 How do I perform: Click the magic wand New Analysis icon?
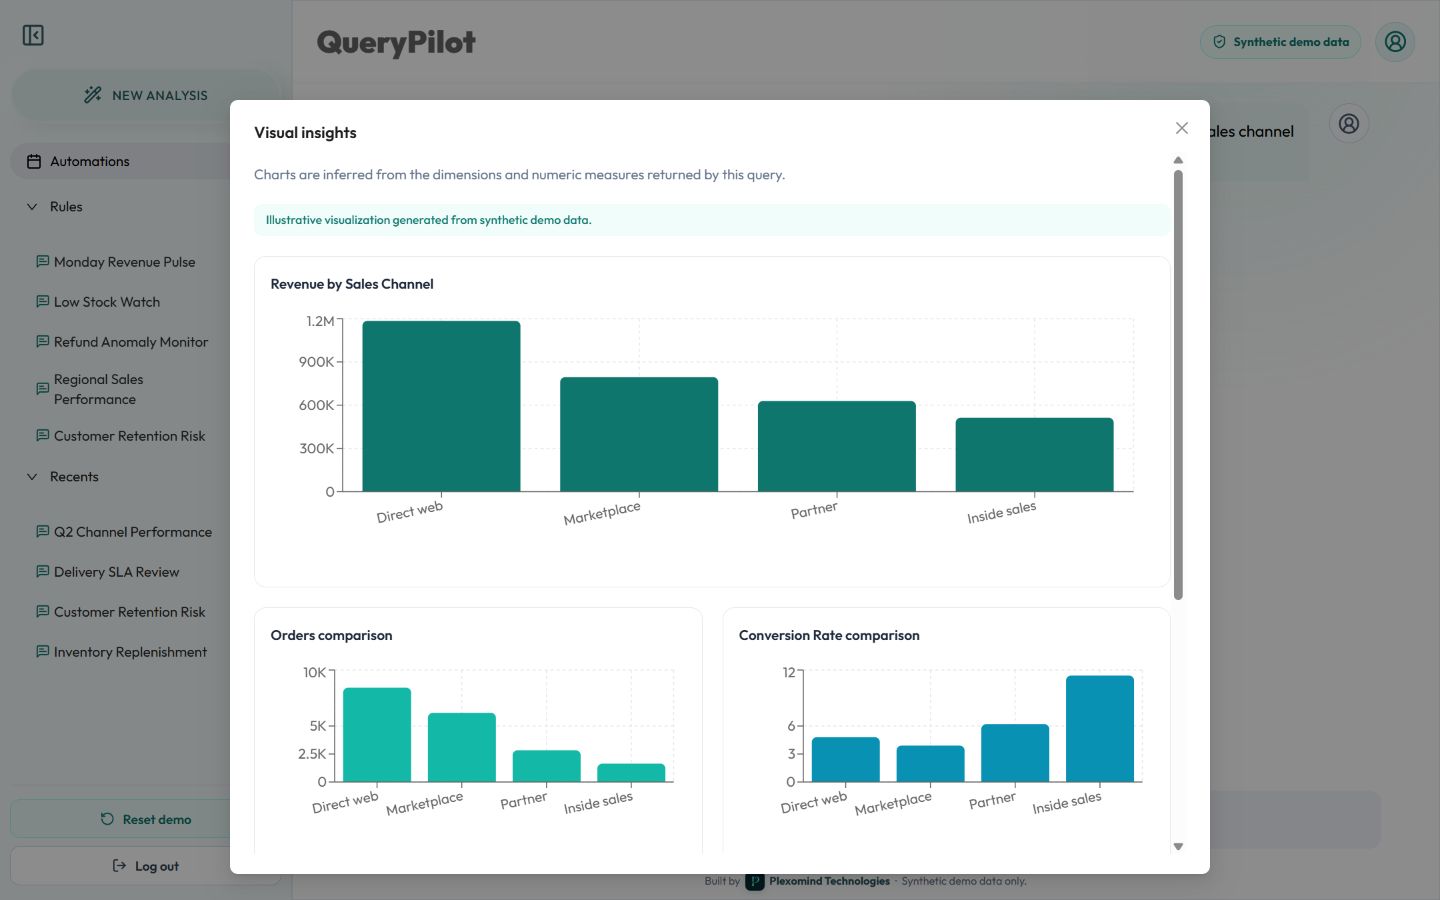93,95
